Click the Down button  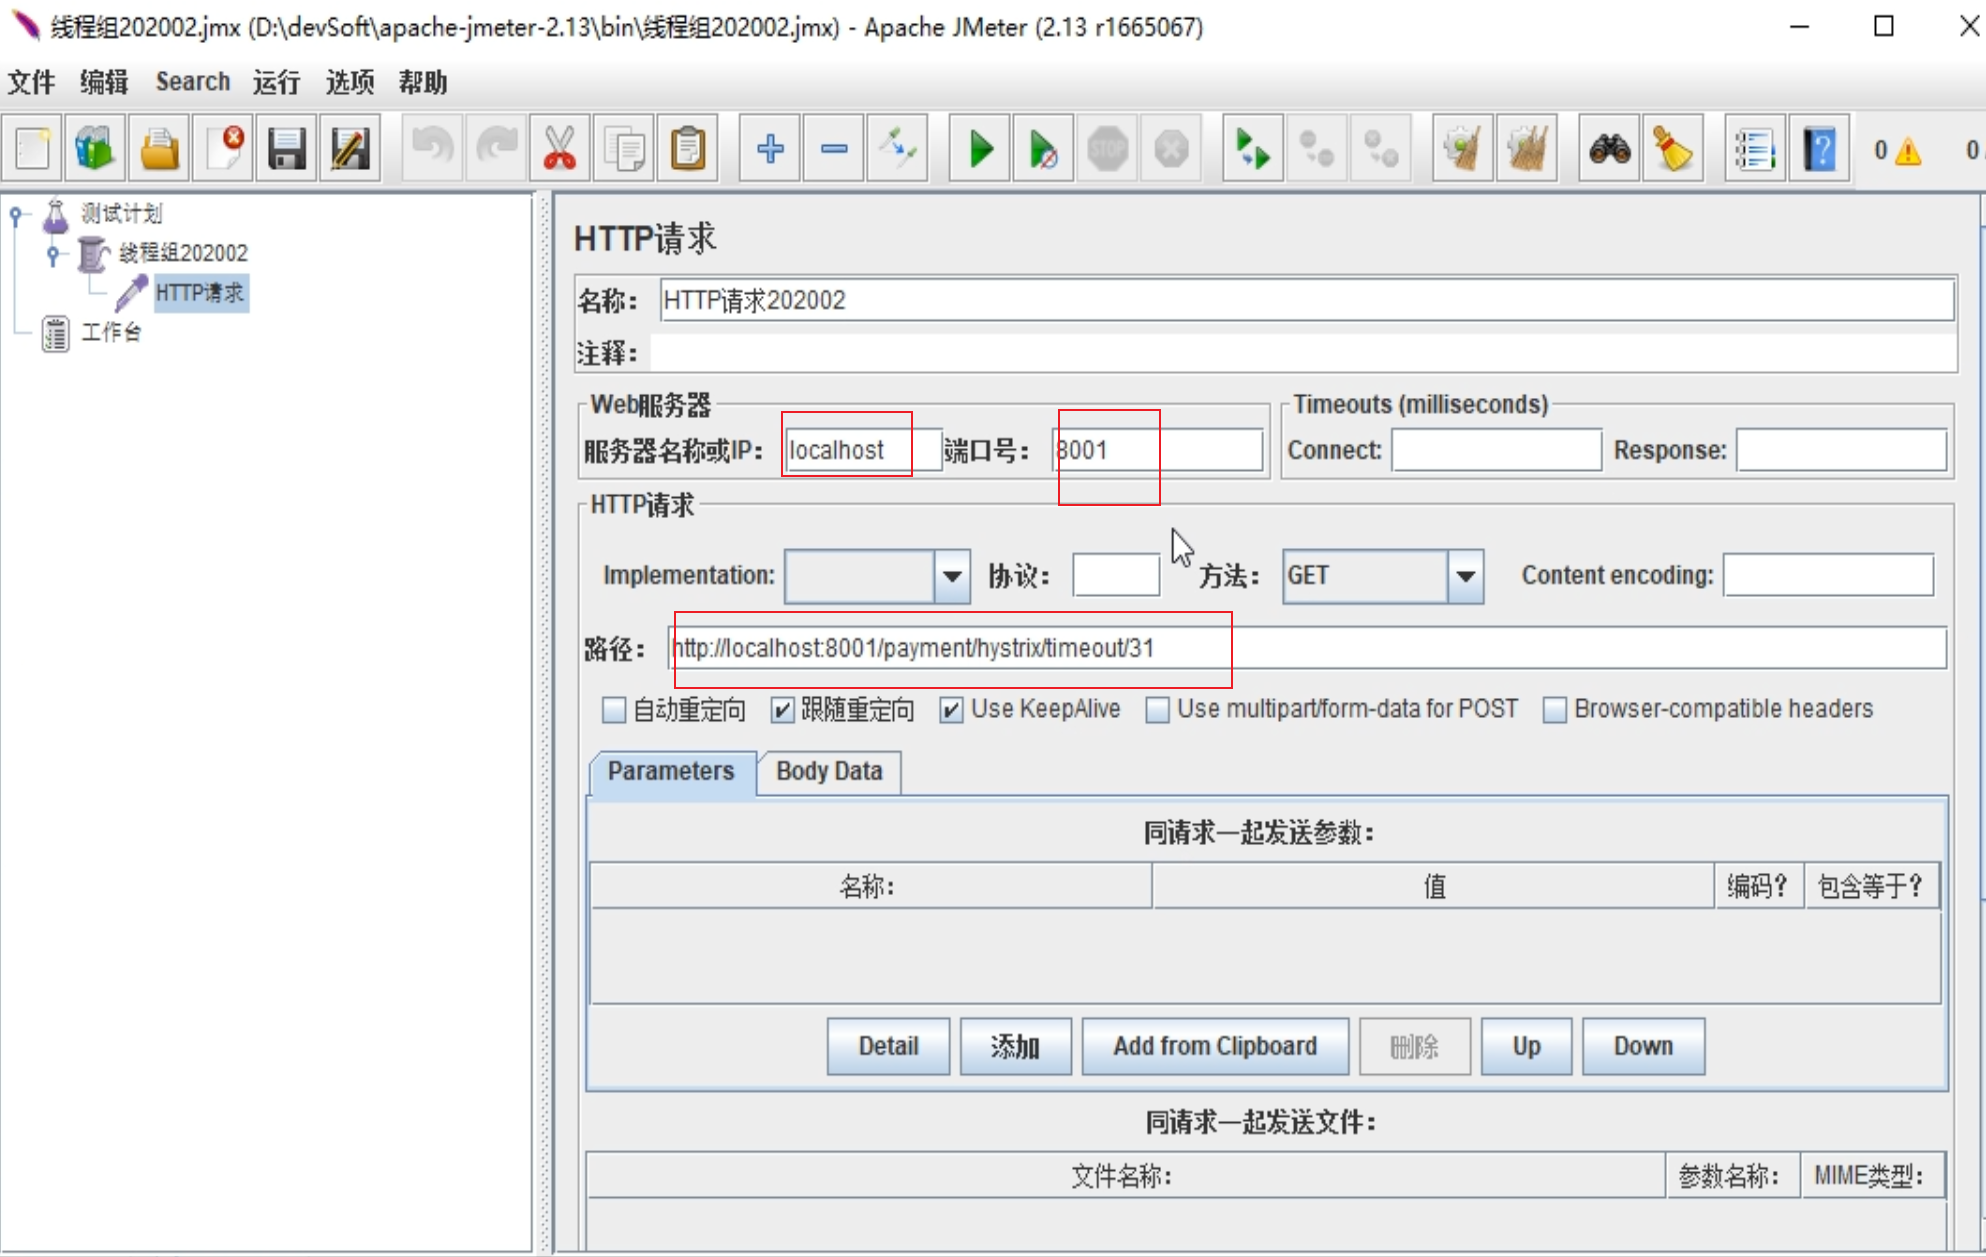click(x=1643, y=1046)
